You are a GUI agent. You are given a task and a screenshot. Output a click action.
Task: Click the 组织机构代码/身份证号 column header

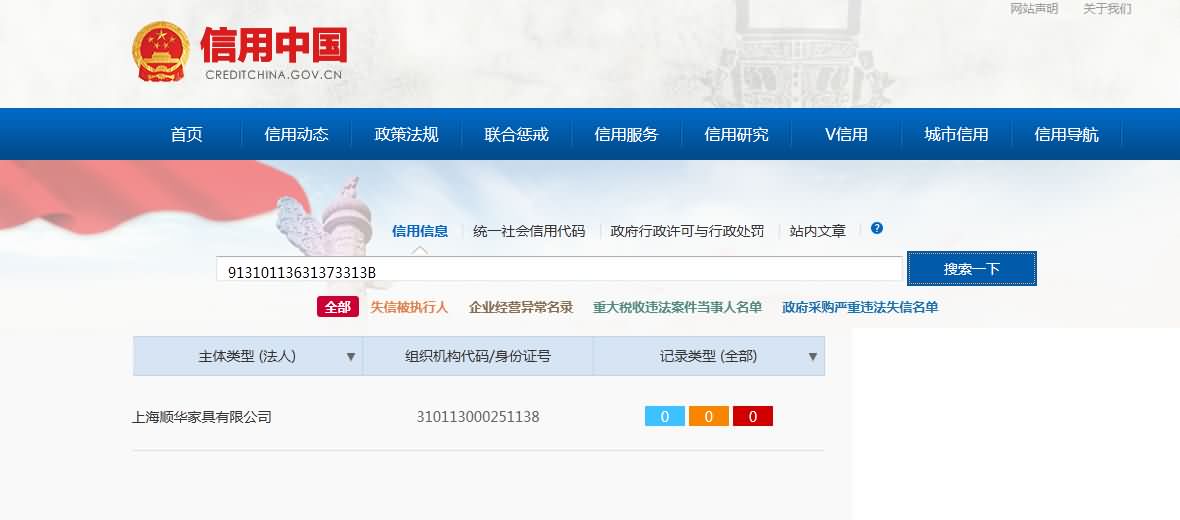478,356
